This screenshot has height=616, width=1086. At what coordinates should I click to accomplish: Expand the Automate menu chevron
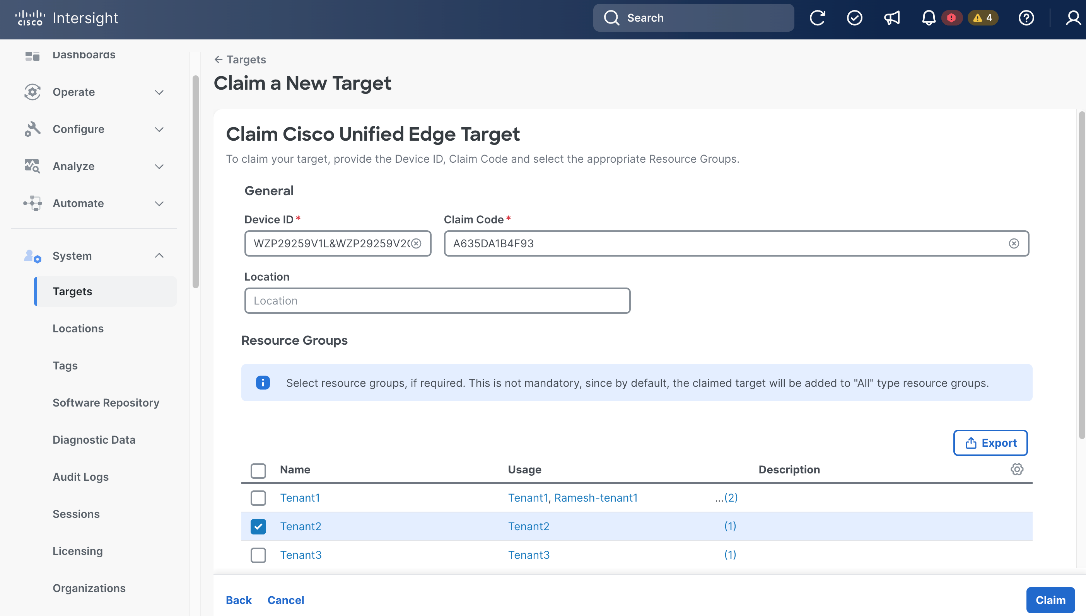click(x=159, y=203)
